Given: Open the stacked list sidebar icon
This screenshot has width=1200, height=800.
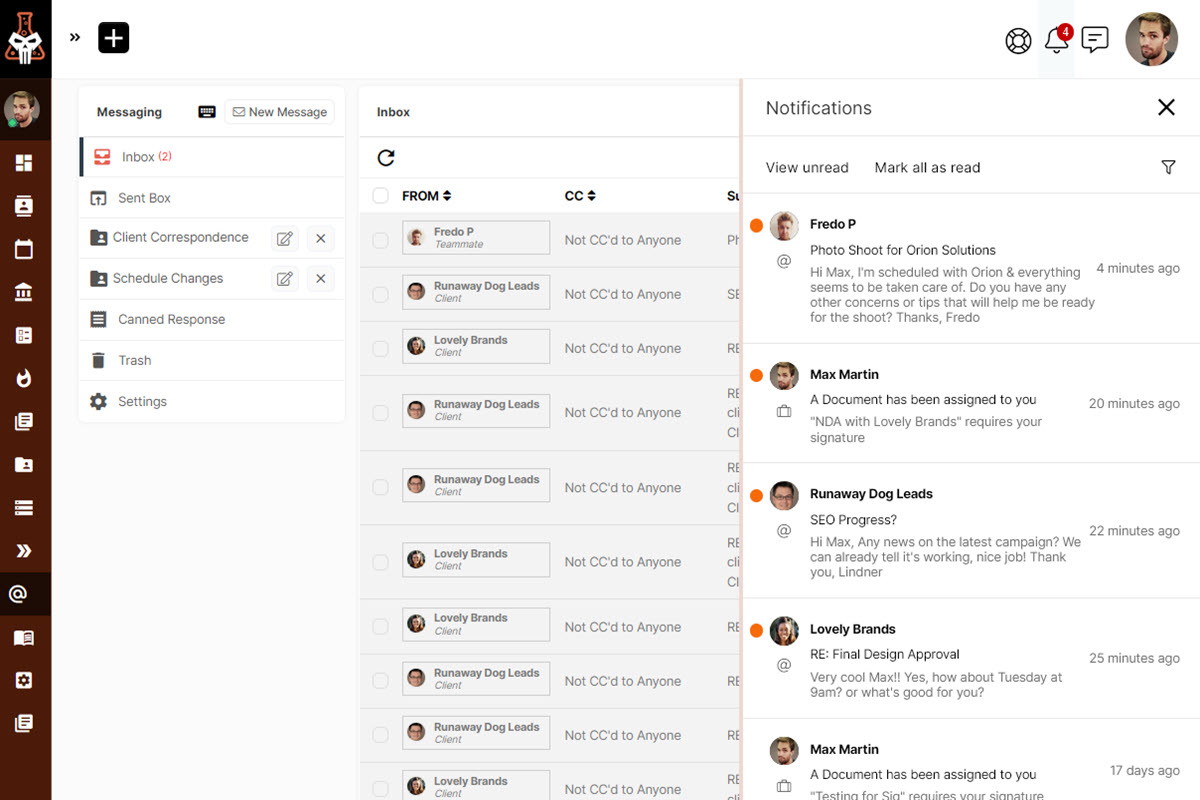Looking at the screenshot, I should click(x=24, y=508).
